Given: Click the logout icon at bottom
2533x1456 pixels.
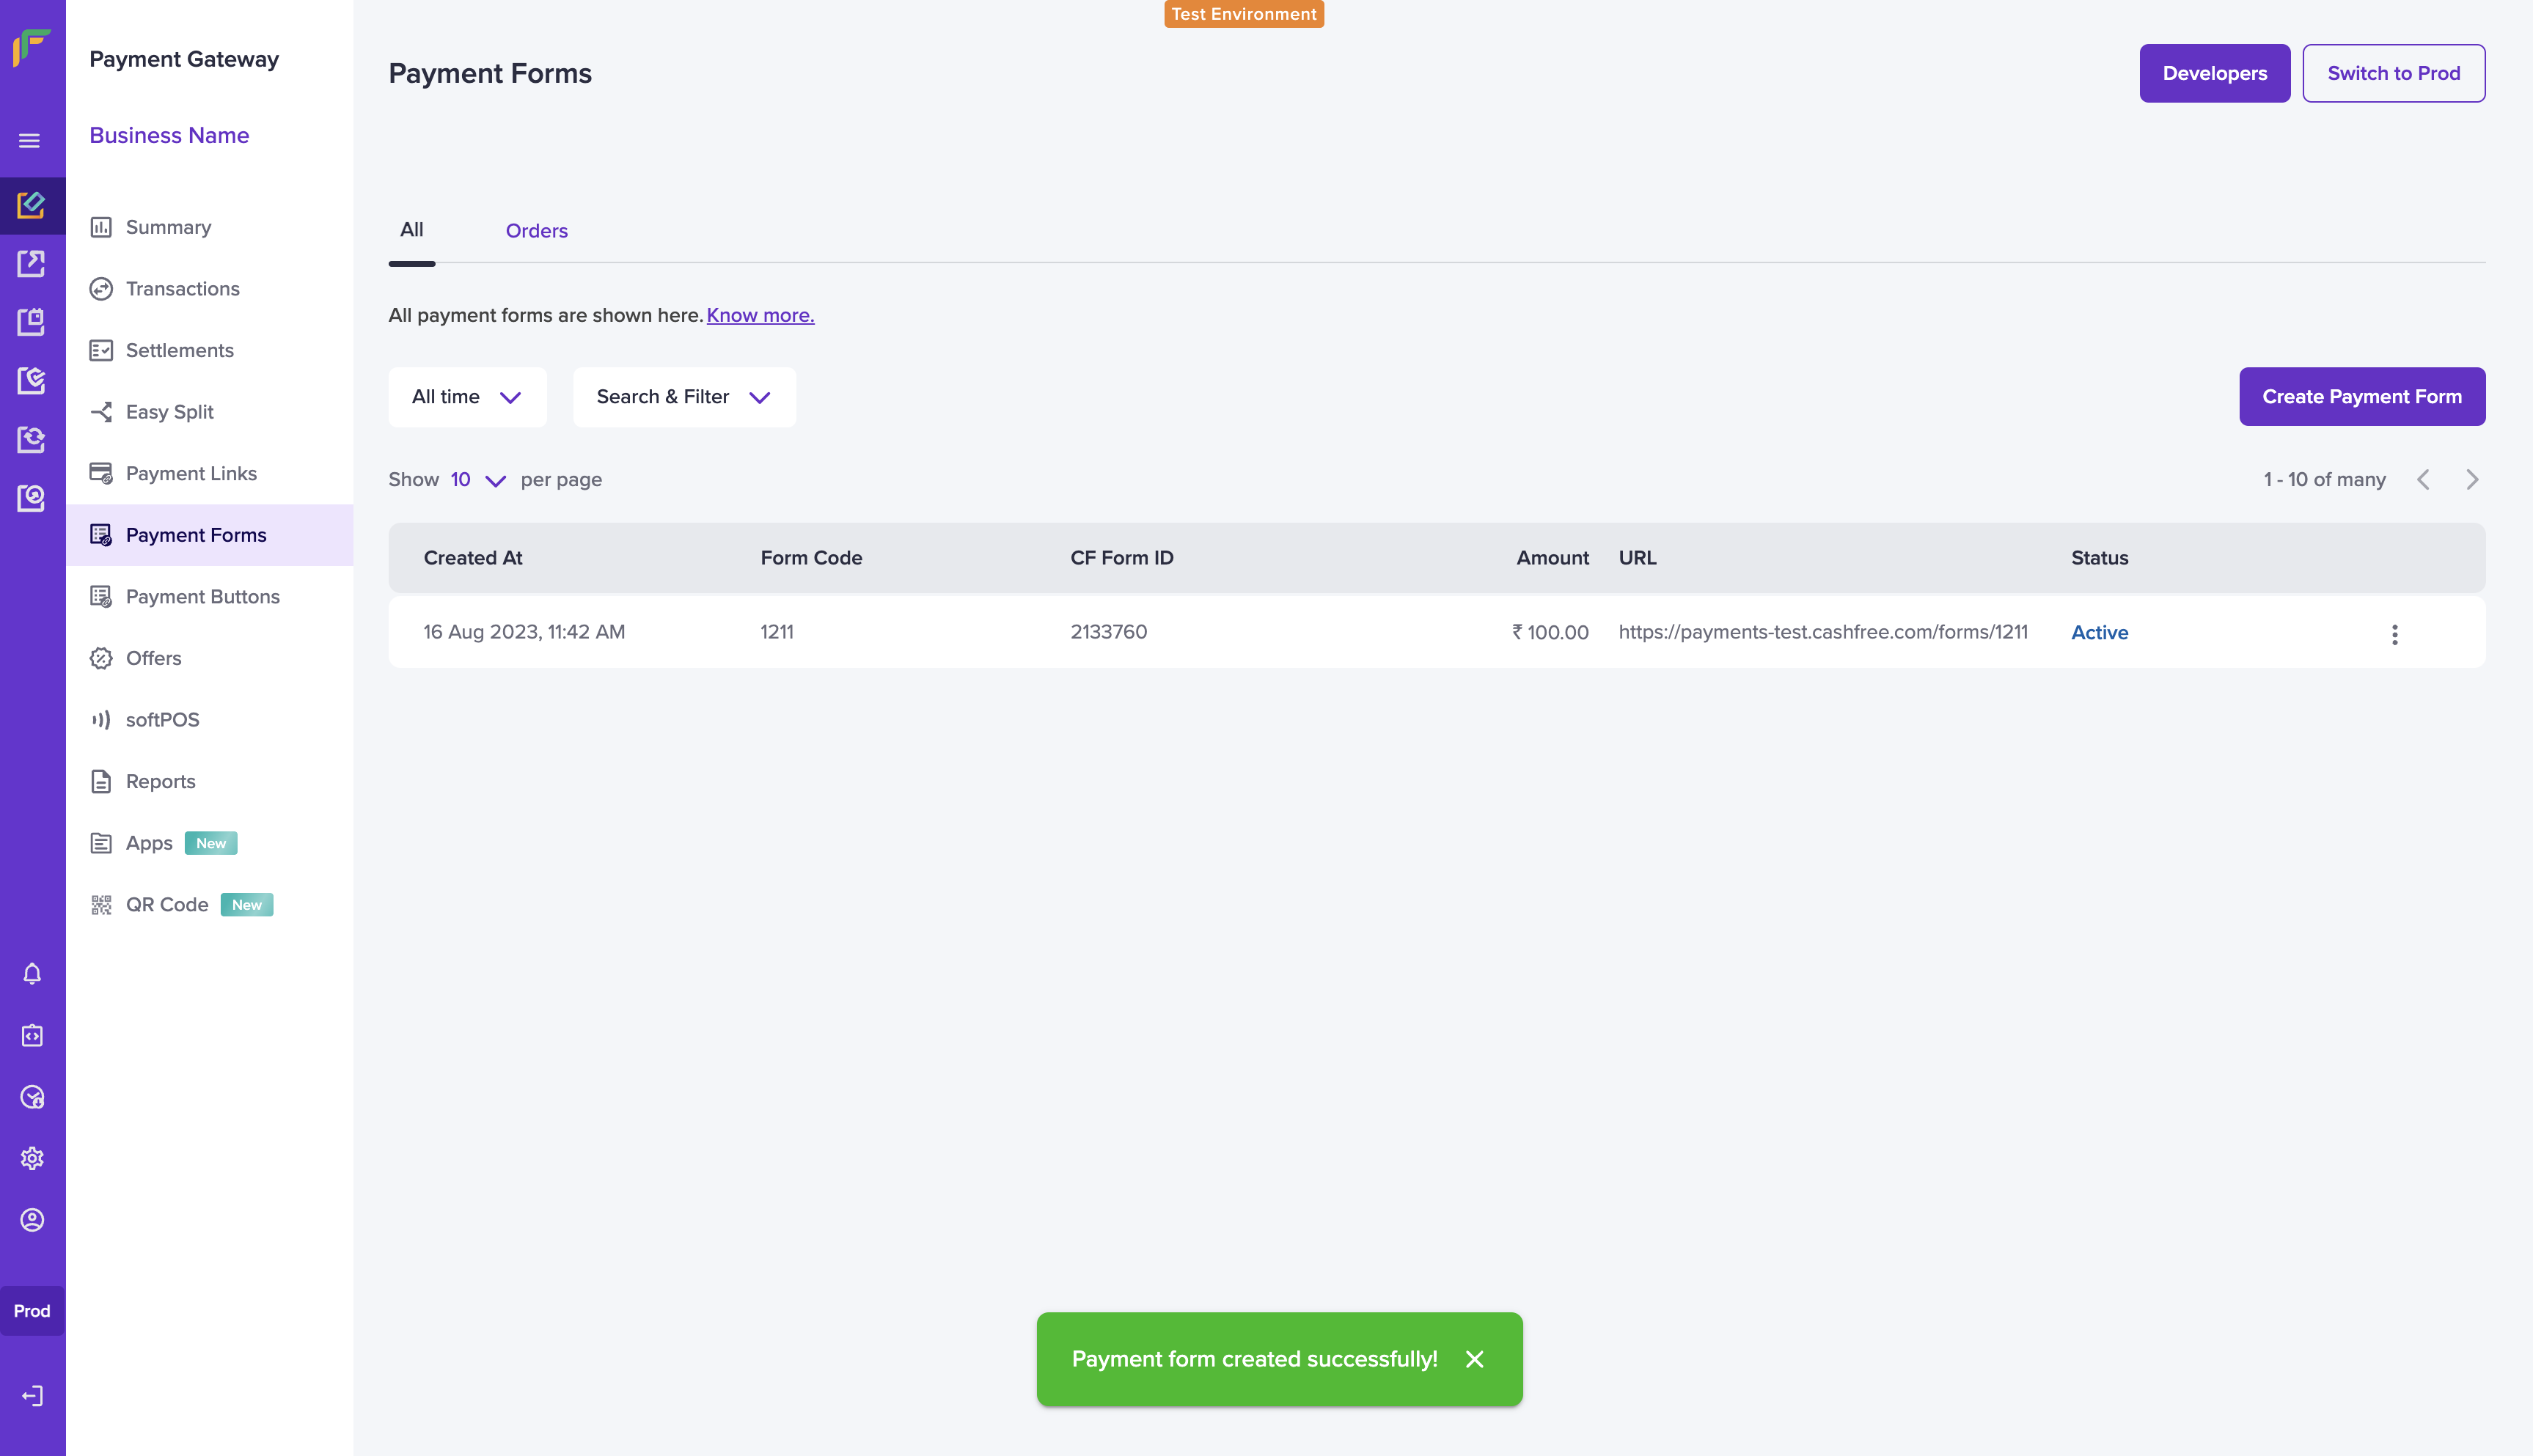Looking at the screenshot, I should coord(32,1396).
